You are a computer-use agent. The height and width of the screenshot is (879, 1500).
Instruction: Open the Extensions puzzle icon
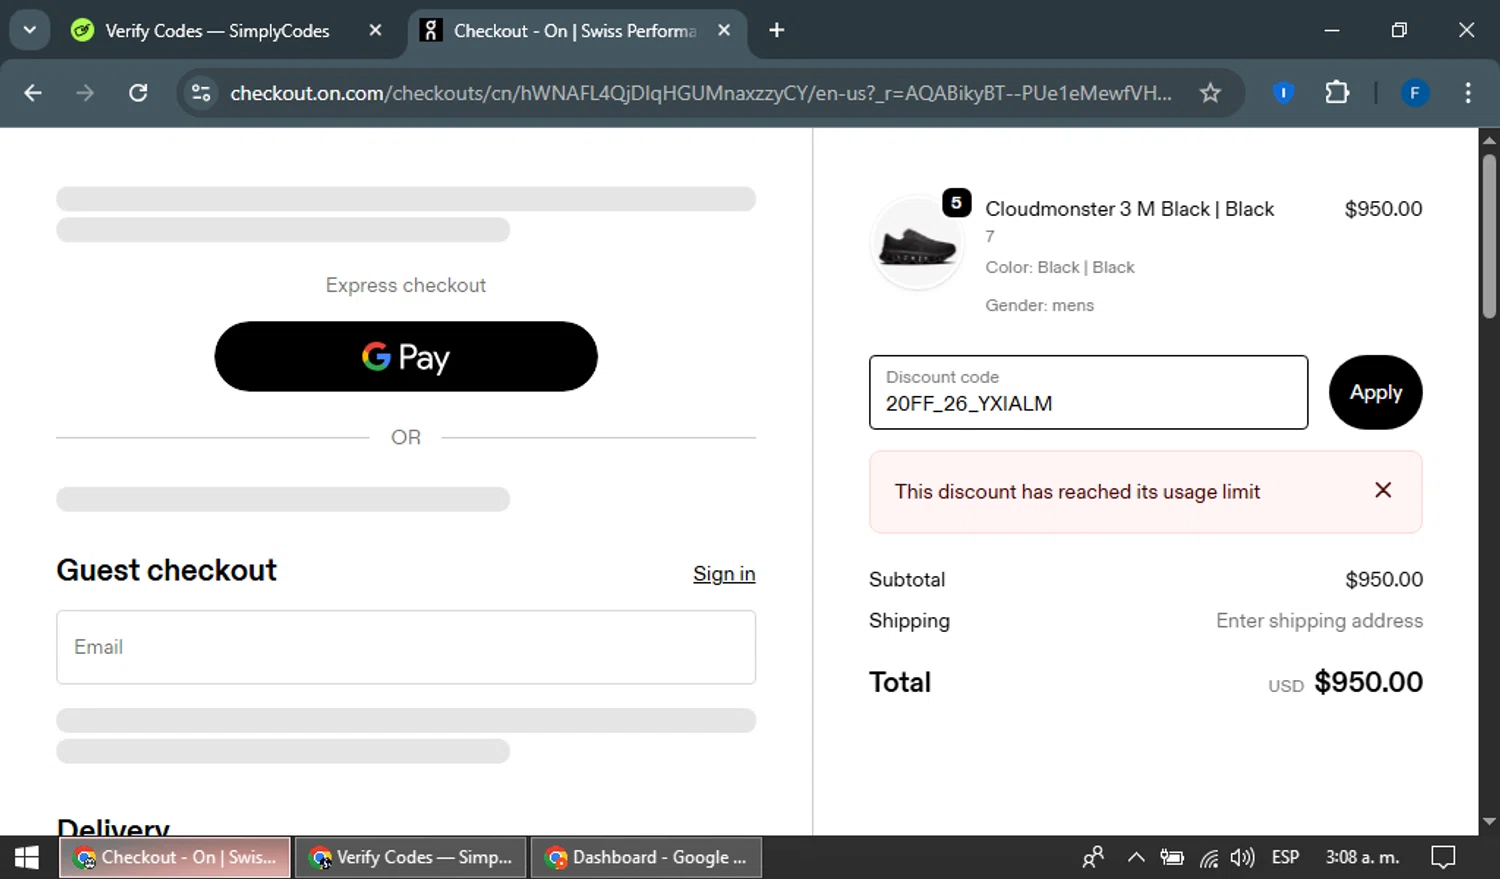[x=1337, y=93]
